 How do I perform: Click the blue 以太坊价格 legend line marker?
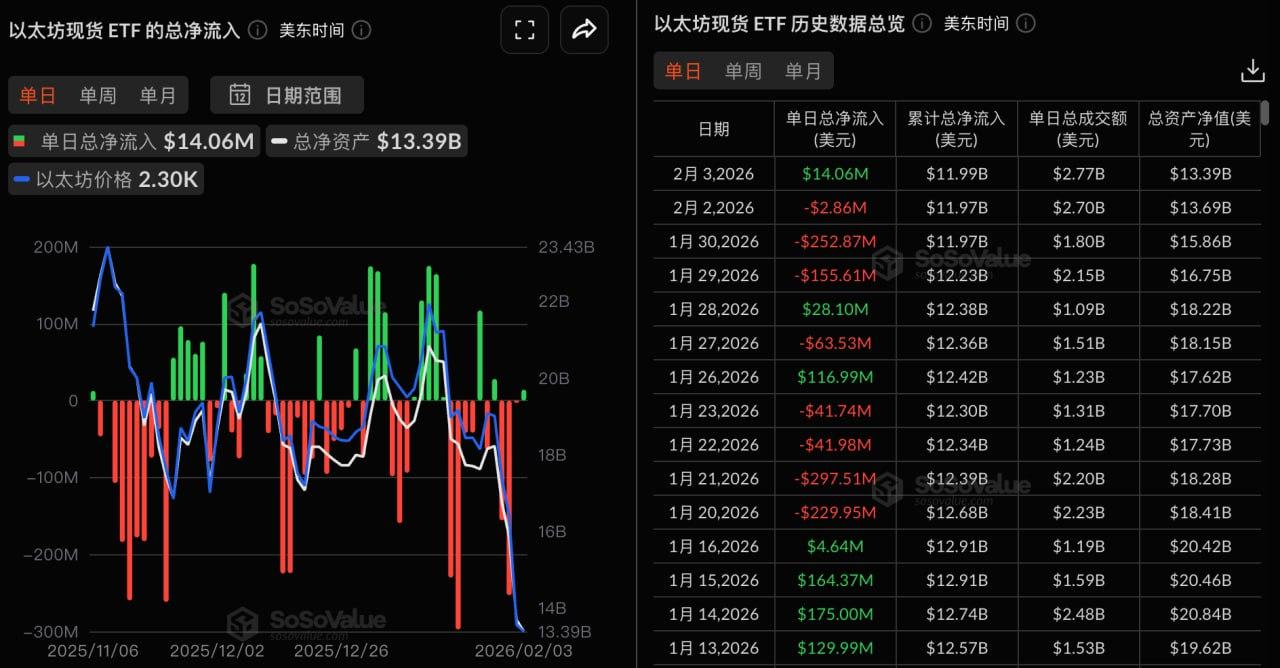coord(21,181)
